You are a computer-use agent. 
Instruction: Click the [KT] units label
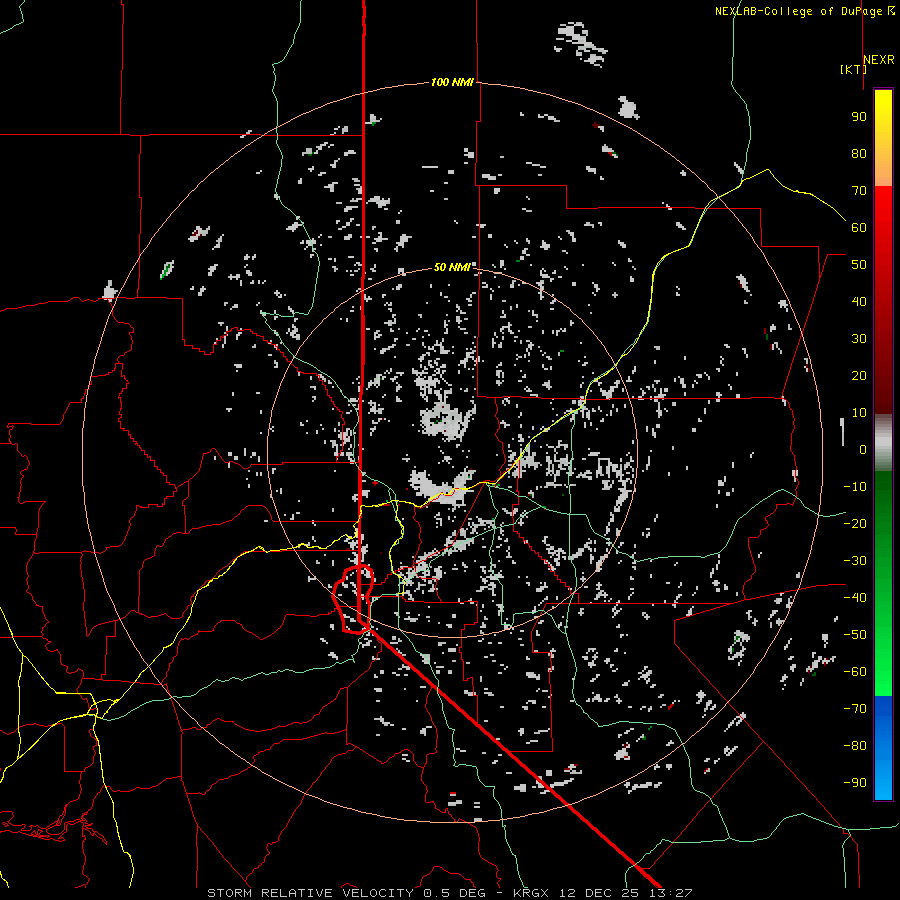coord(853,69)
